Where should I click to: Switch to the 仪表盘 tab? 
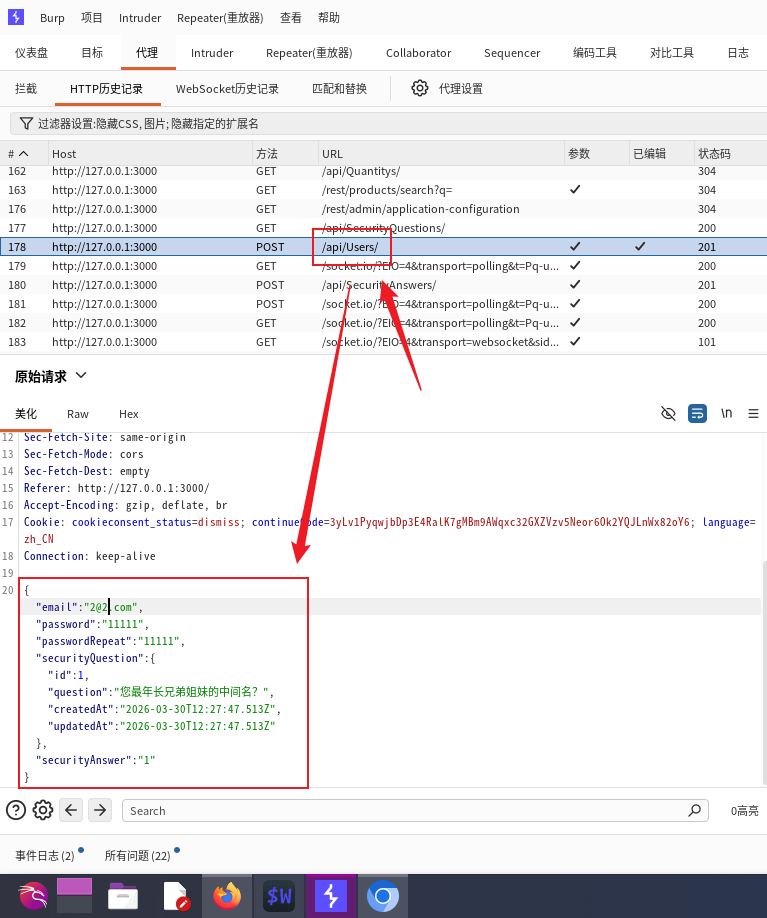pos(31,53)
